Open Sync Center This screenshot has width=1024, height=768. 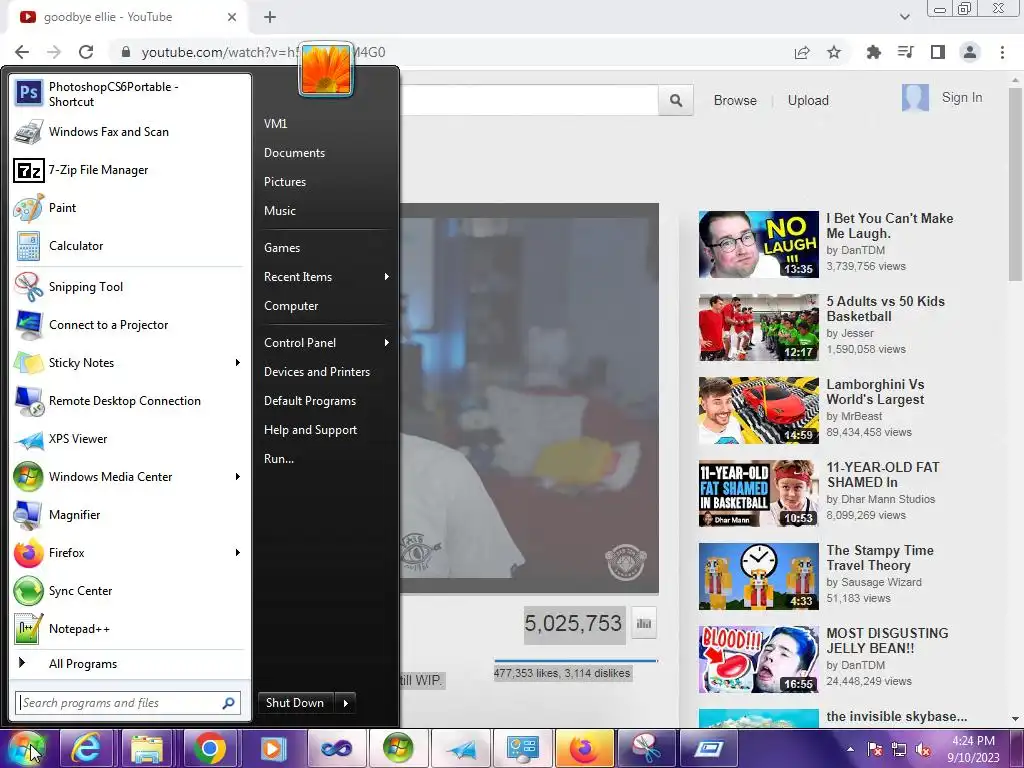pyautogui.click(x=129, y=590)
